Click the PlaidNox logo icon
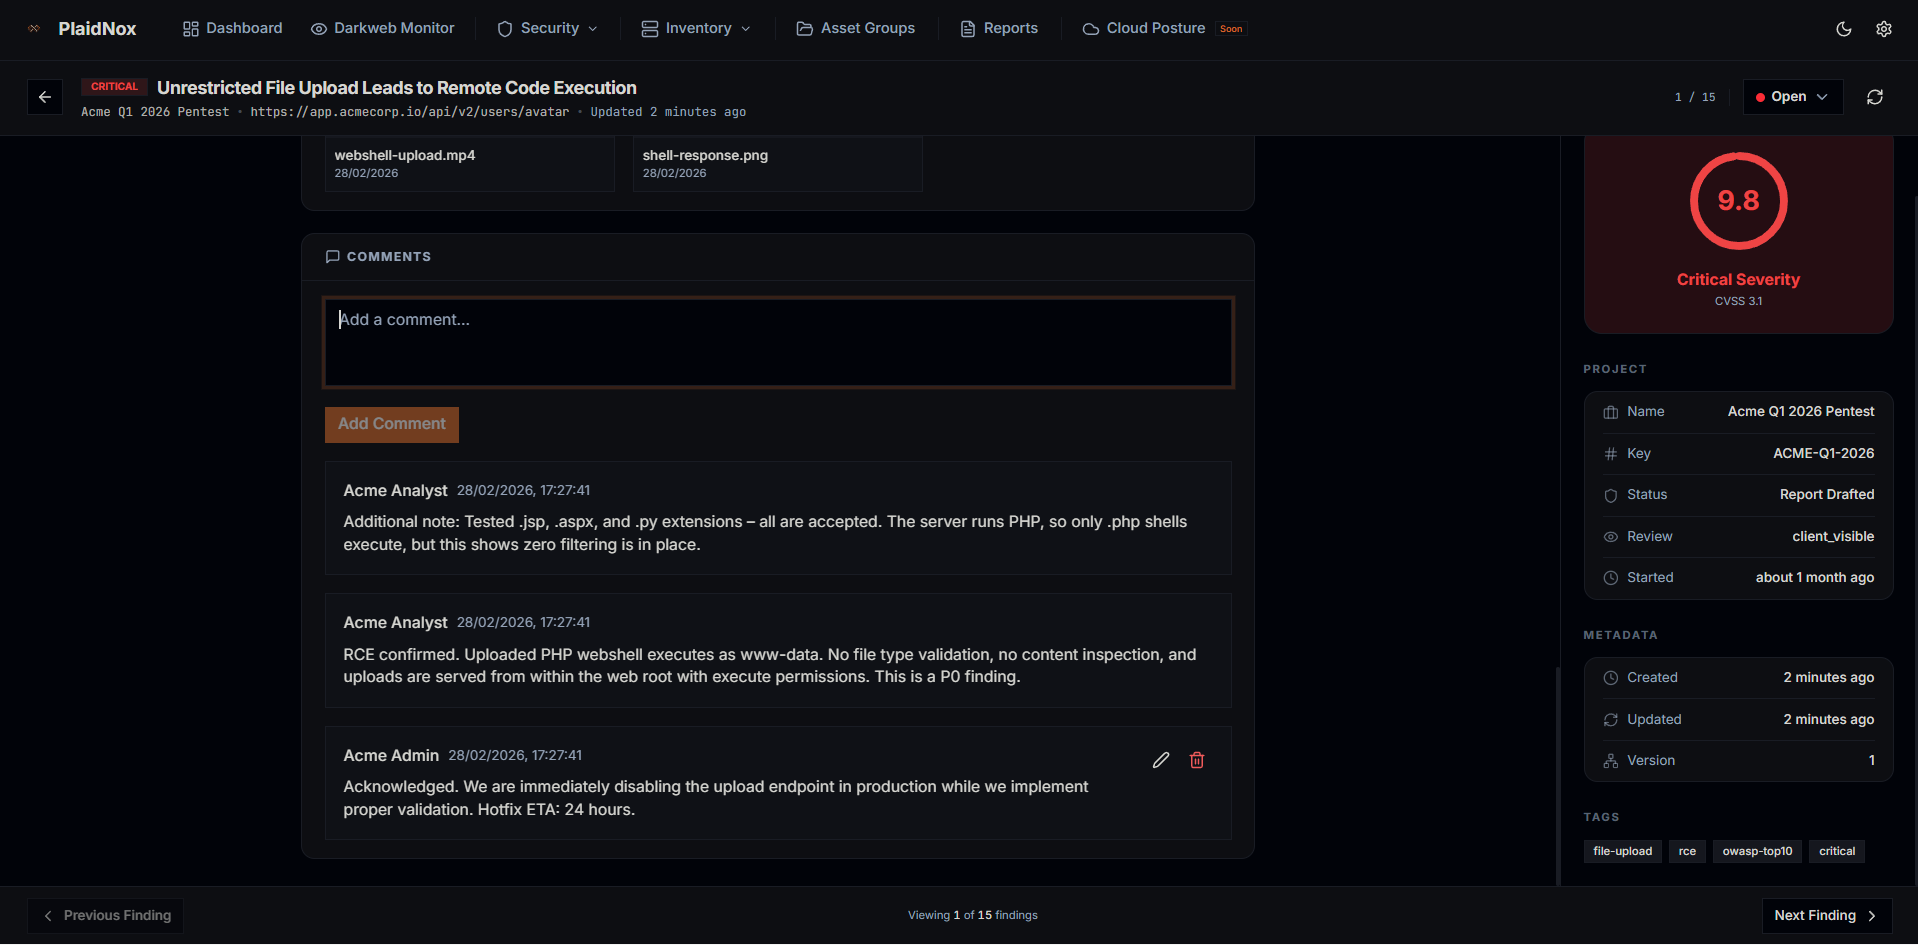This screenshot has height=945, width=1918. pos(35,29)
